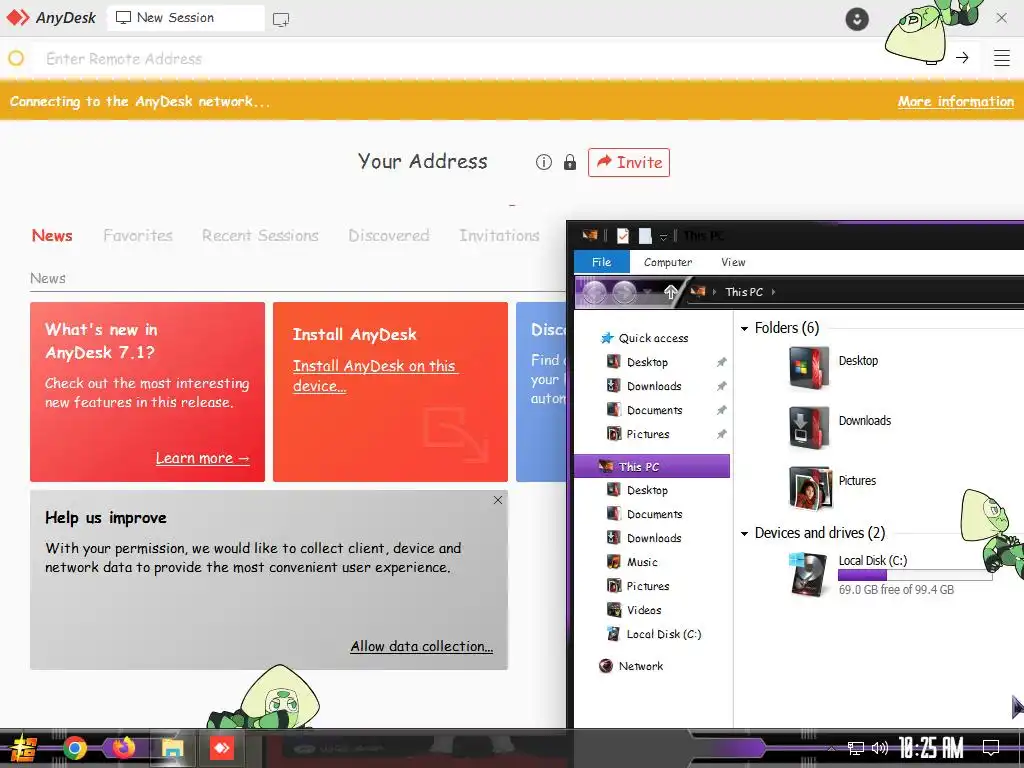Open the notification center icon

[991, 748]
